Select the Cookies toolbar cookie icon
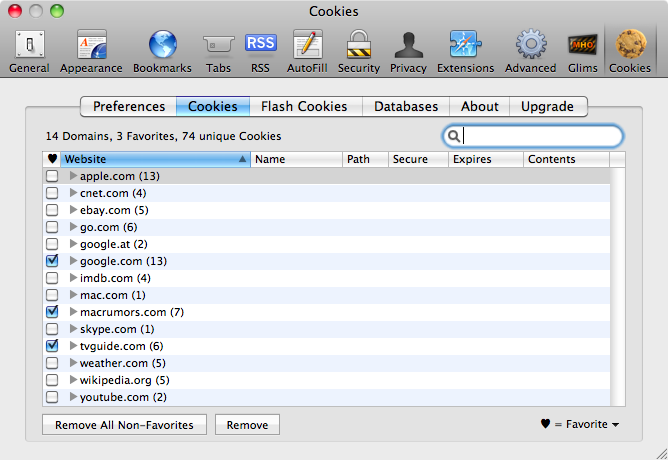Viewport: 668px width, 460px height. (x=630, y=44)
